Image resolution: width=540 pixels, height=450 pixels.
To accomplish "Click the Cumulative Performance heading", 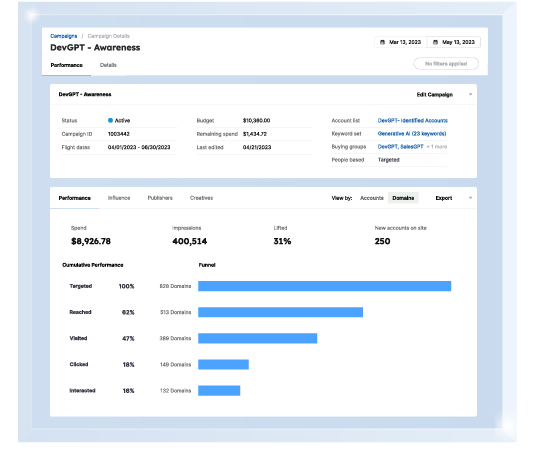I will pyautogui.click(x=93, y=265).
